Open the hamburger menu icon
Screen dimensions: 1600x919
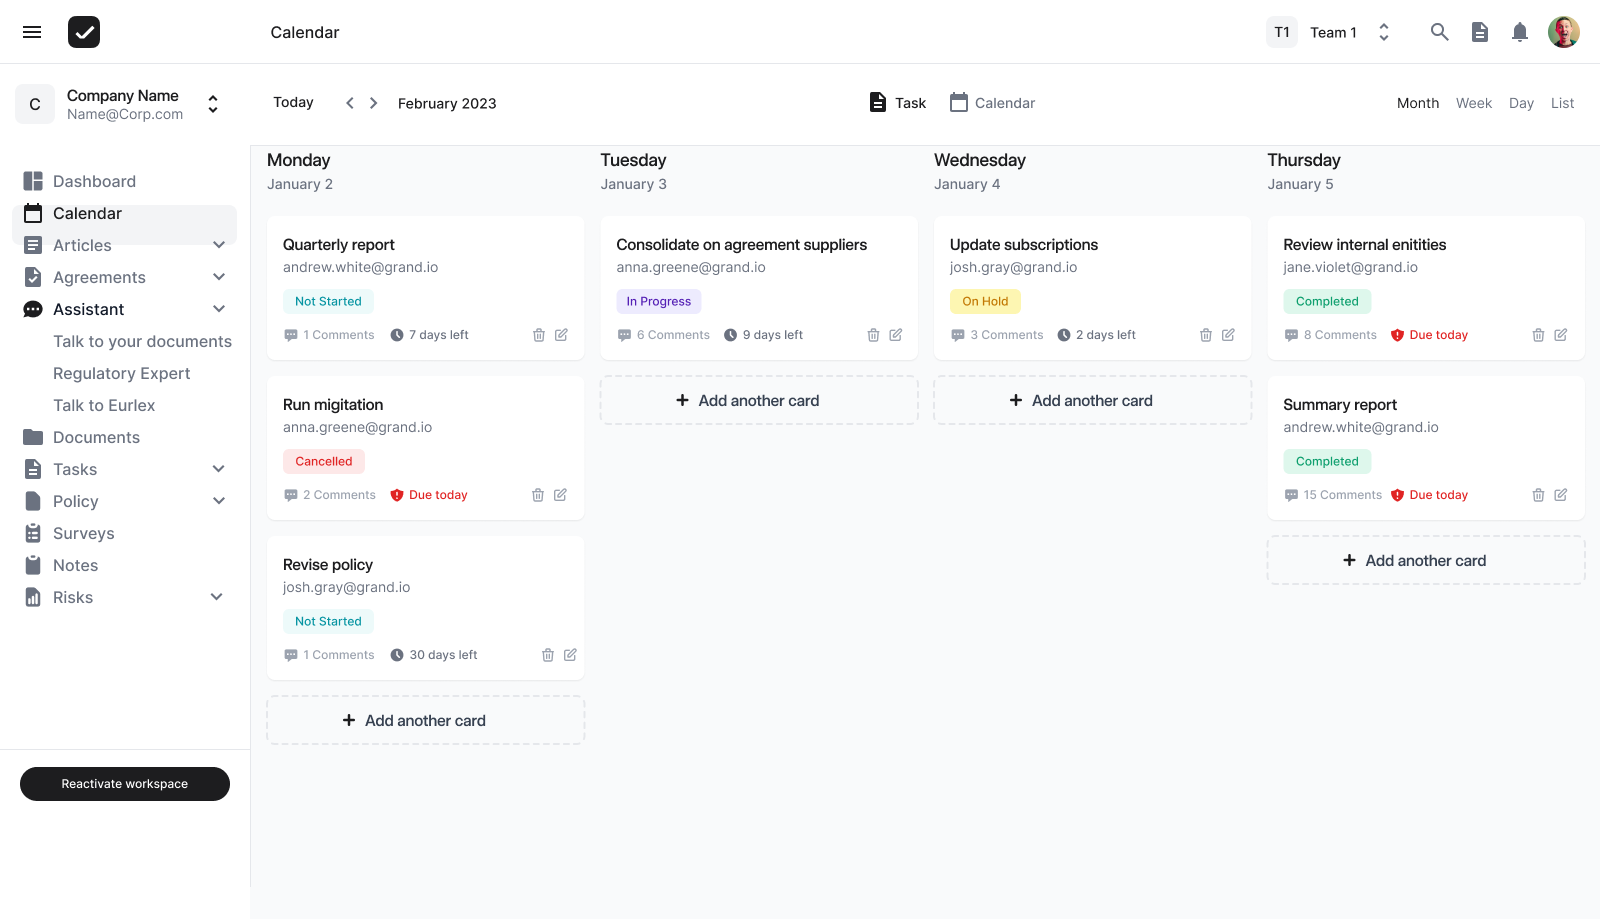click(x=32, y=32)
